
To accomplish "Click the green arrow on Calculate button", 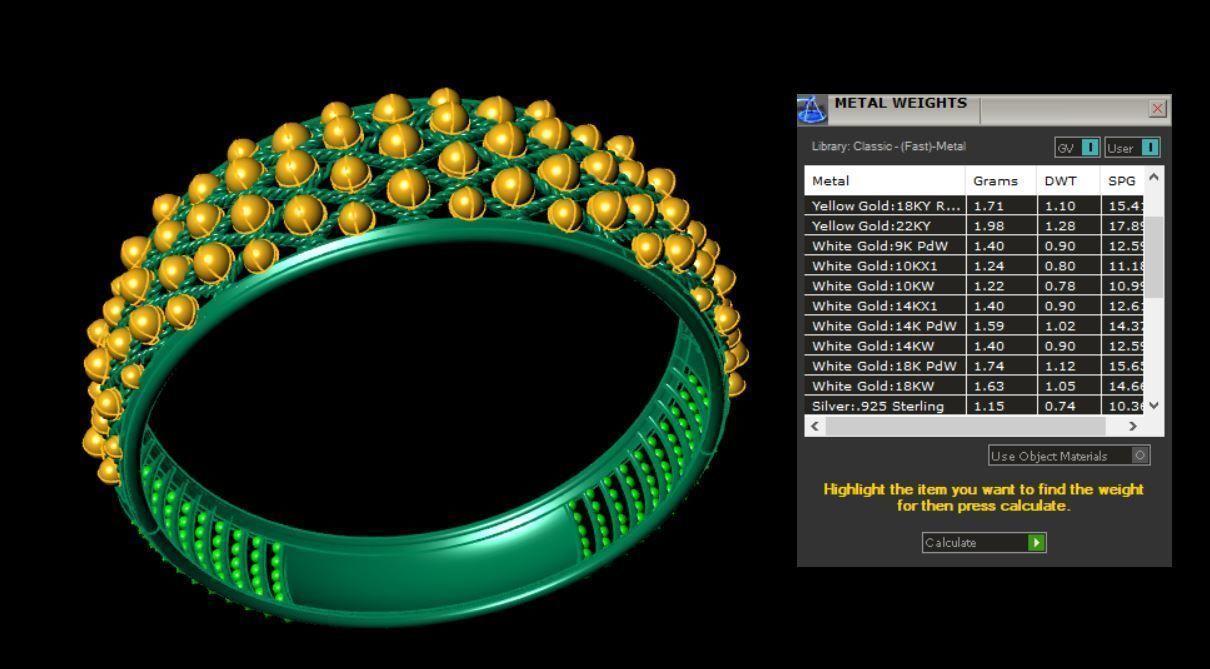I will [1036, 543].
